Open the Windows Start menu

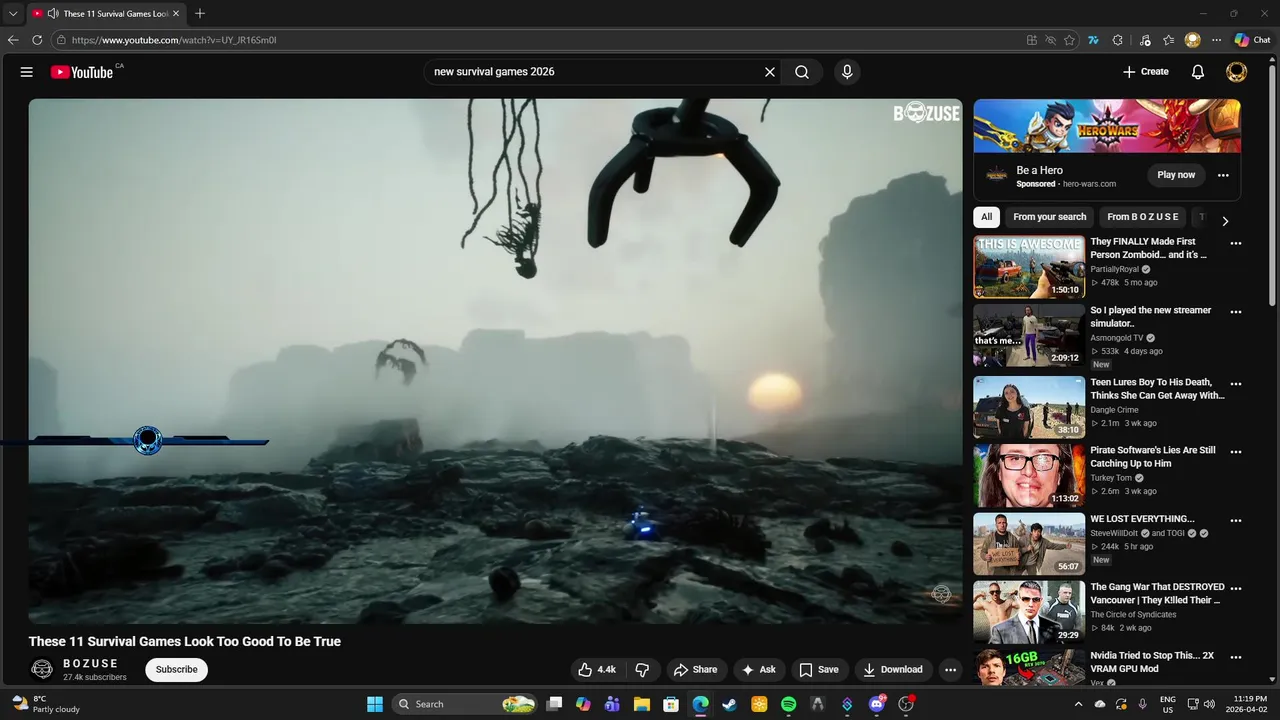coord(375,704)
